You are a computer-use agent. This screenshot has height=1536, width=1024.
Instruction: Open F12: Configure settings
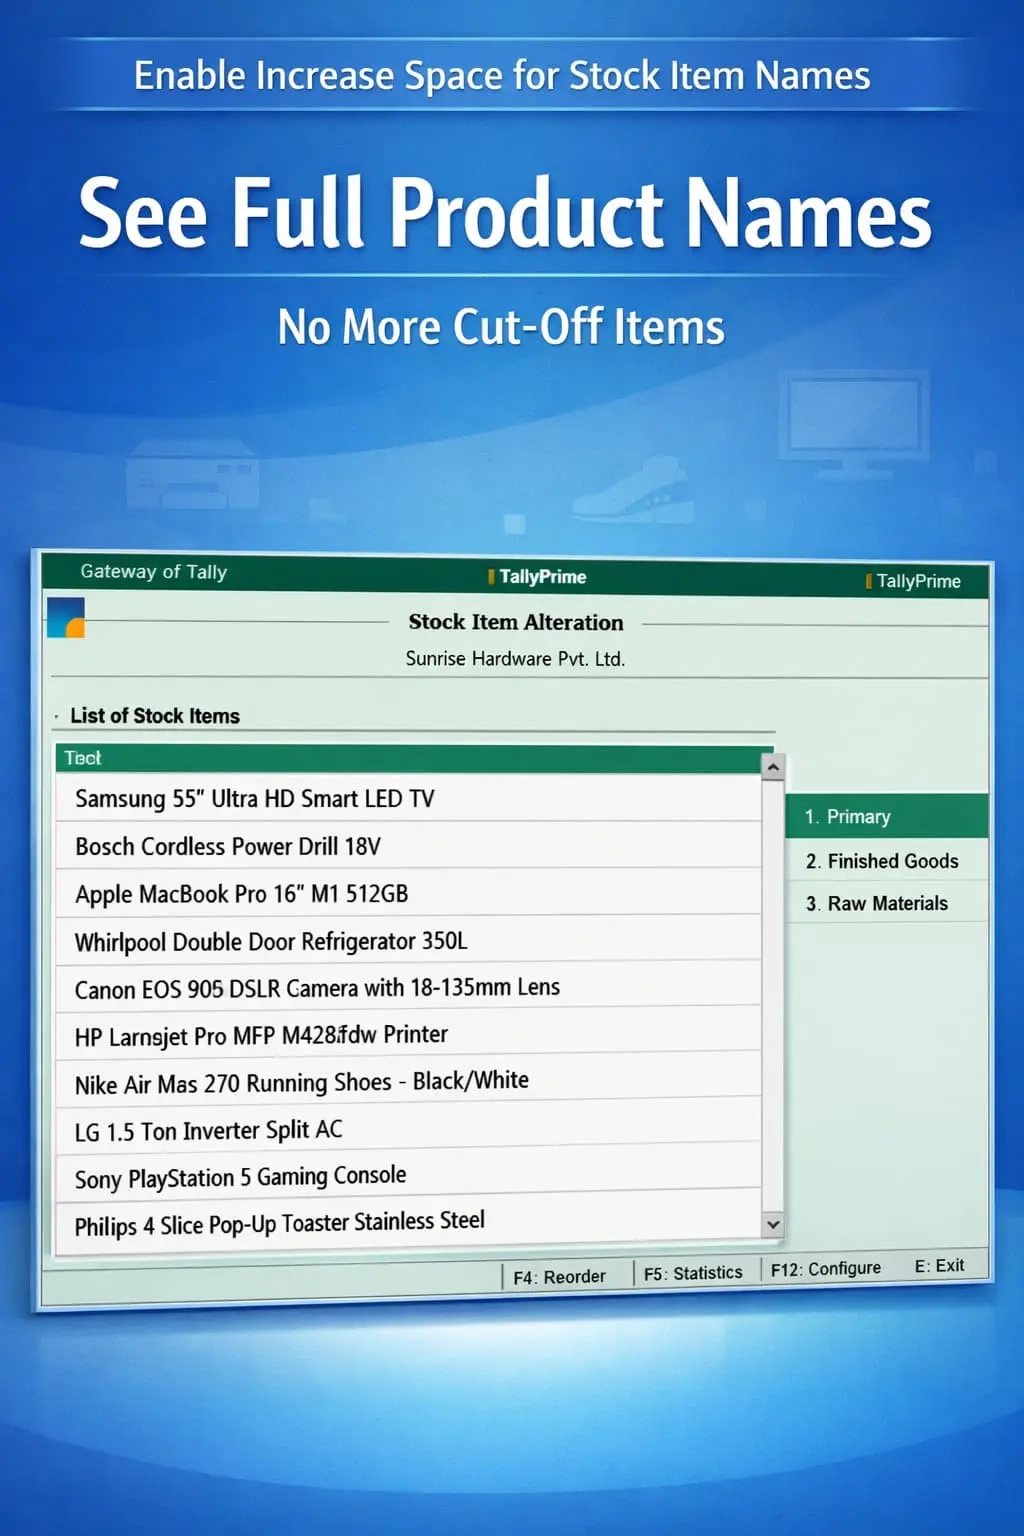coord(825,1269)
